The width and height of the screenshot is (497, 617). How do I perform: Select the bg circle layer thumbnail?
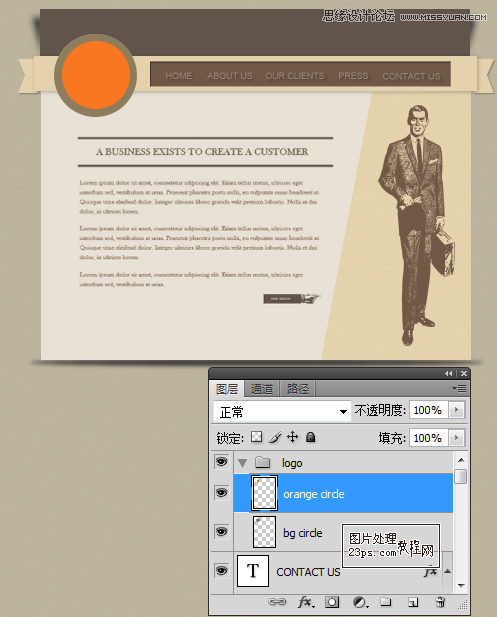pyautogui.click(x=264, y=532)
